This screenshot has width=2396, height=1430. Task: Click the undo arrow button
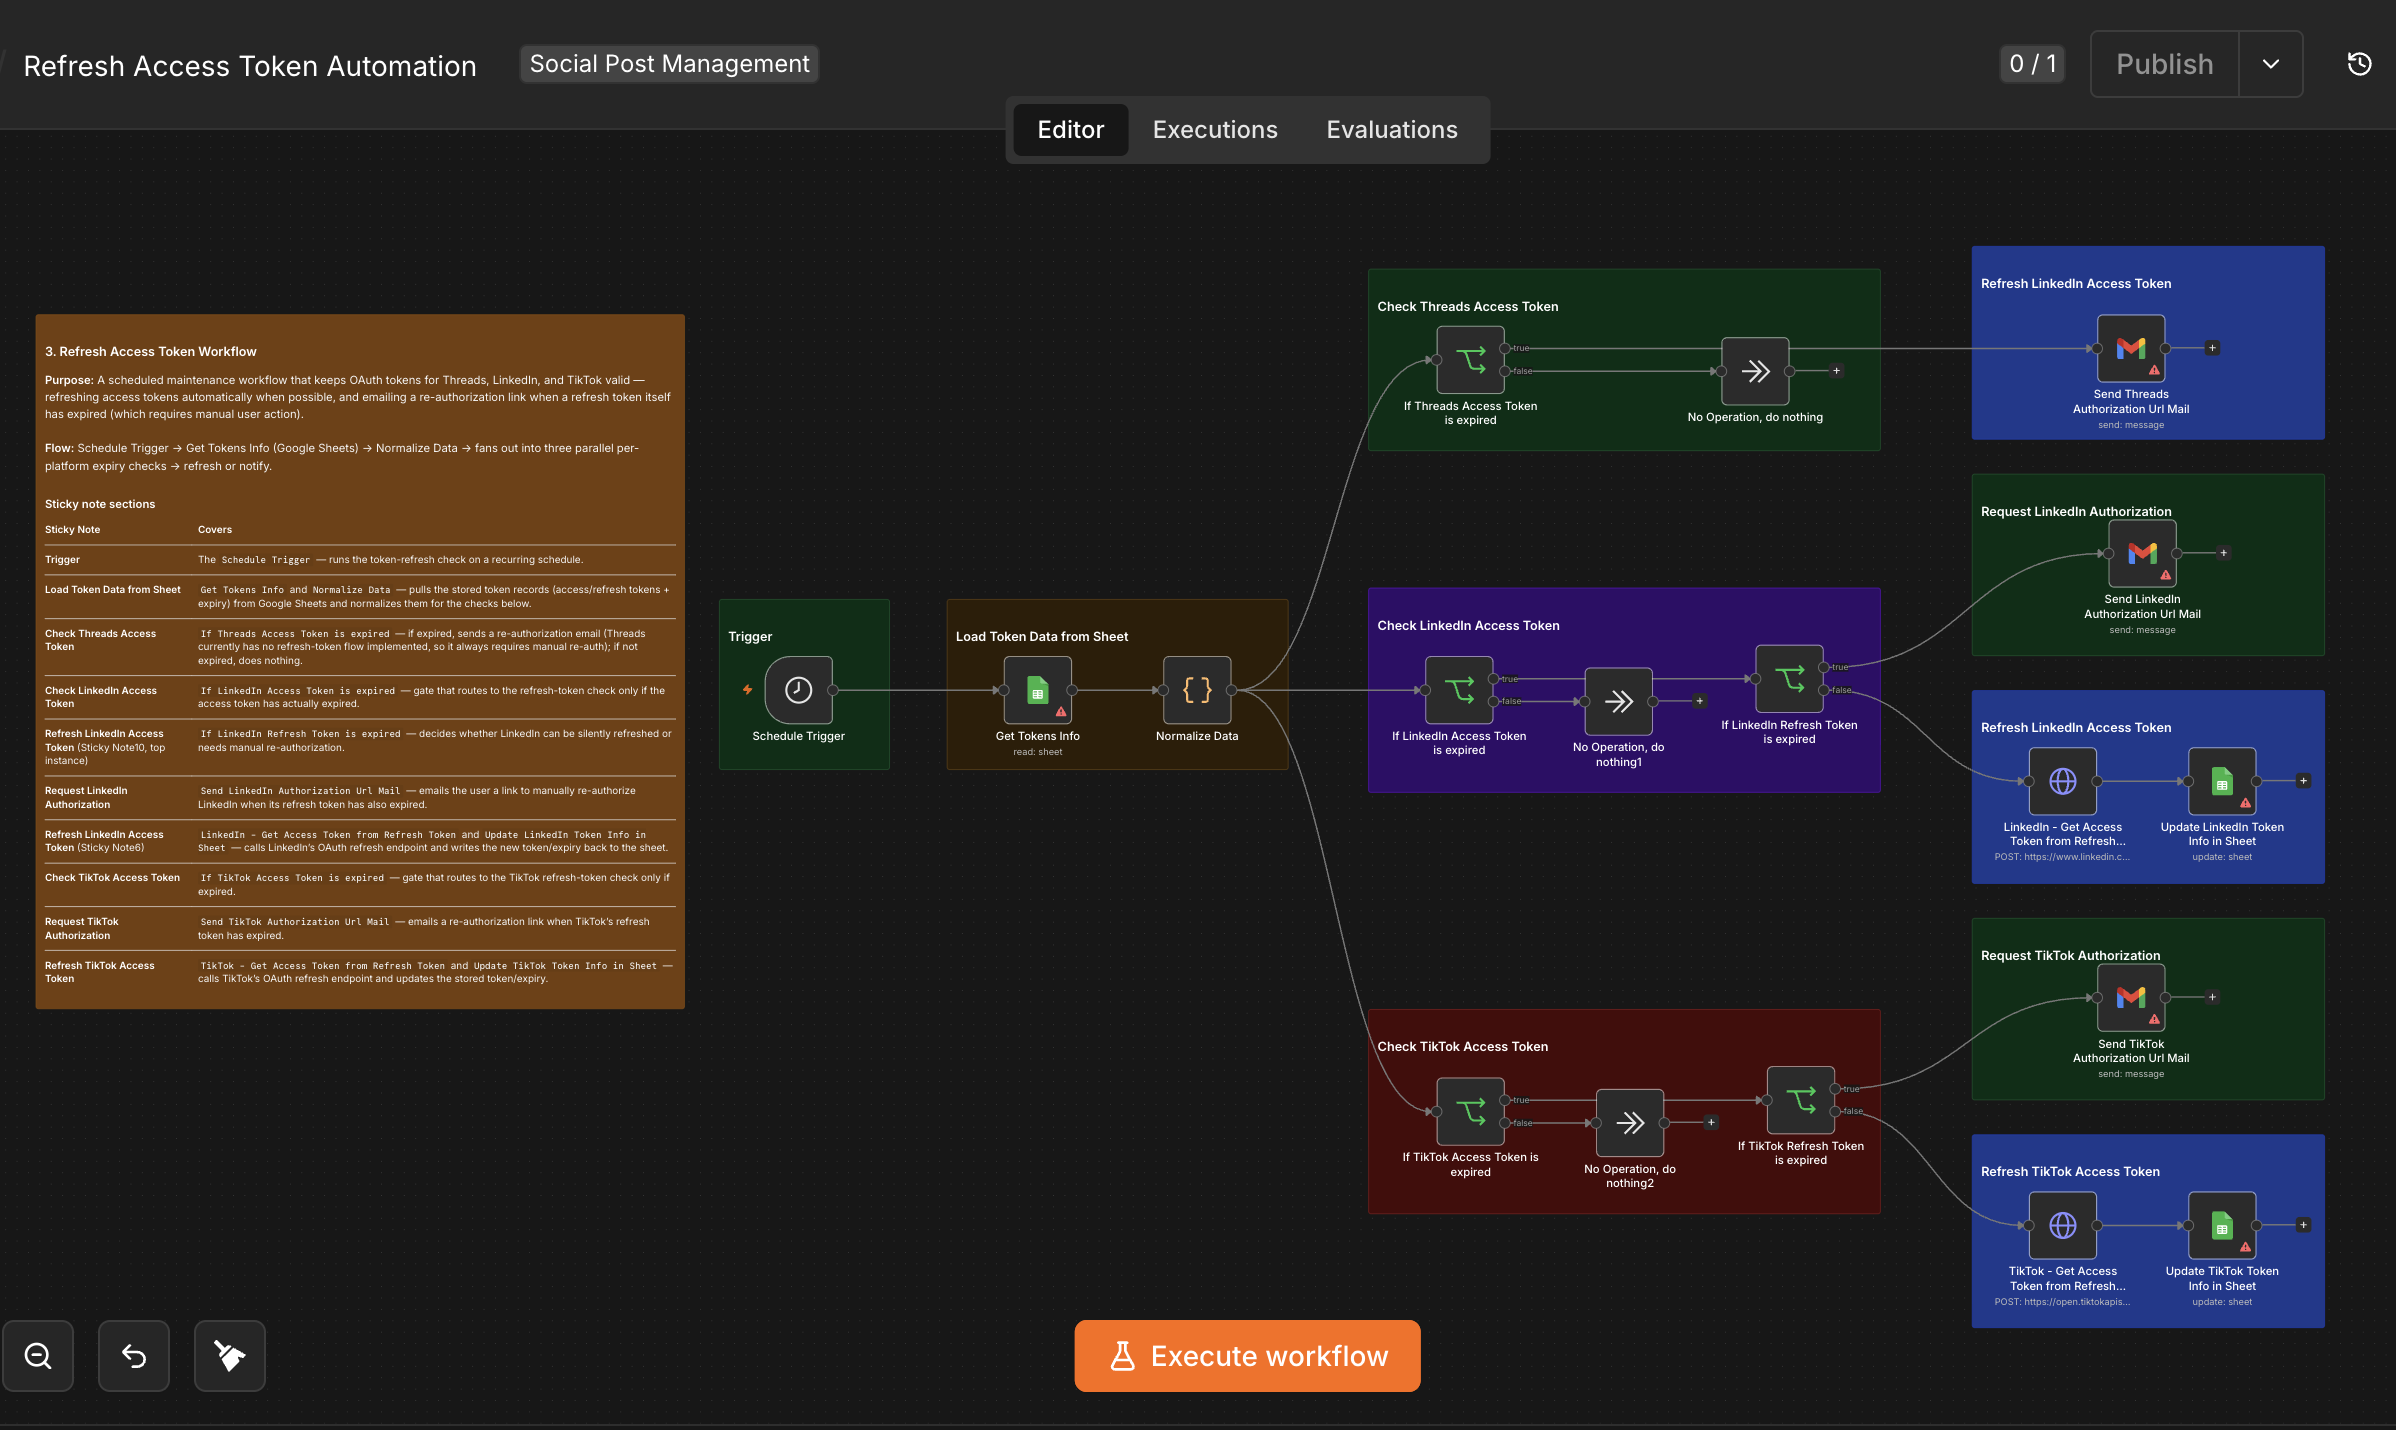pyautogui.click(x=134, y=1356)
